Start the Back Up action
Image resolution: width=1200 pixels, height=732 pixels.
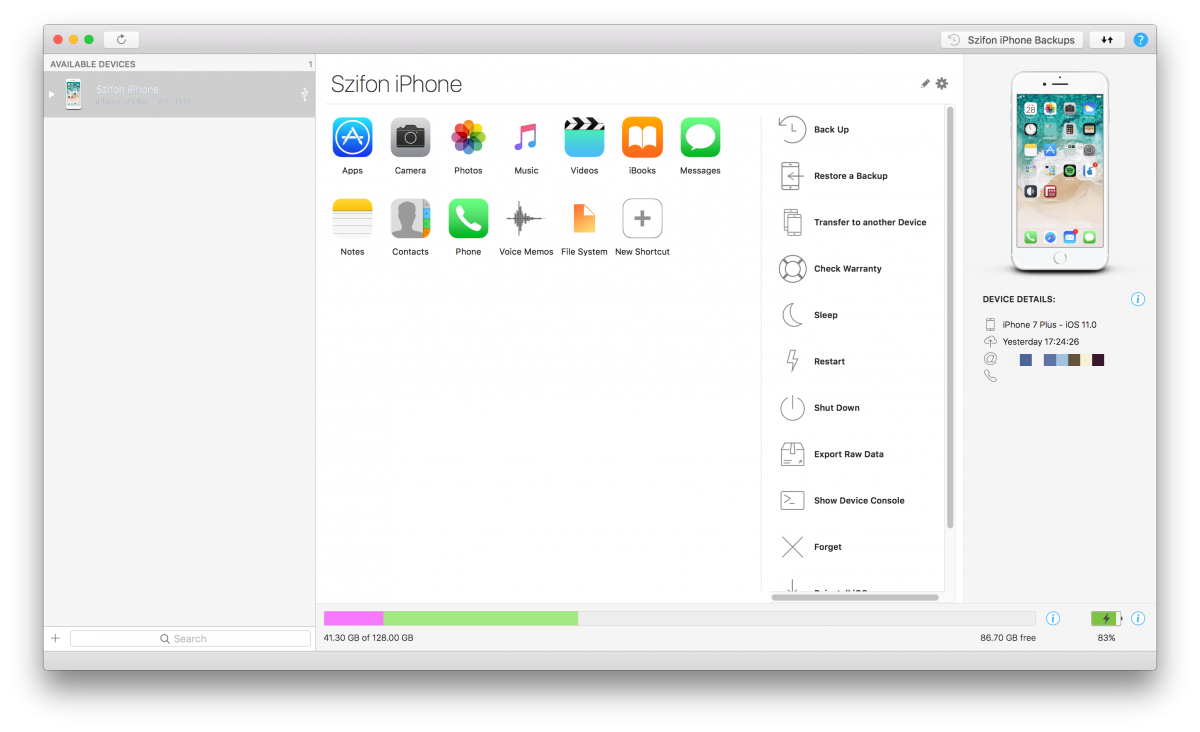pyautogui.click(x=831, y=130)
